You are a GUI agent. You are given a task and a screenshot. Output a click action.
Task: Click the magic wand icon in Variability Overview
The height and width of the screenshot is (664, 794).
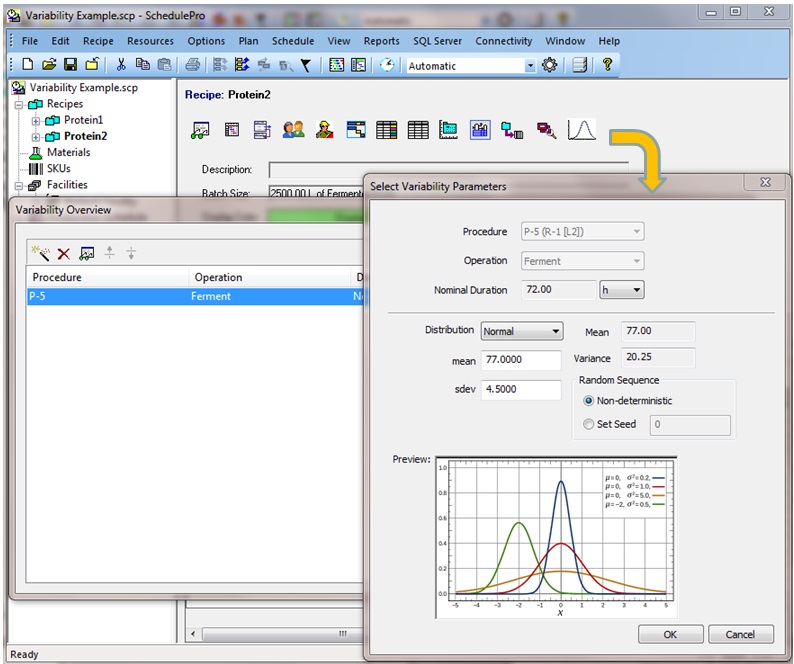41,254
